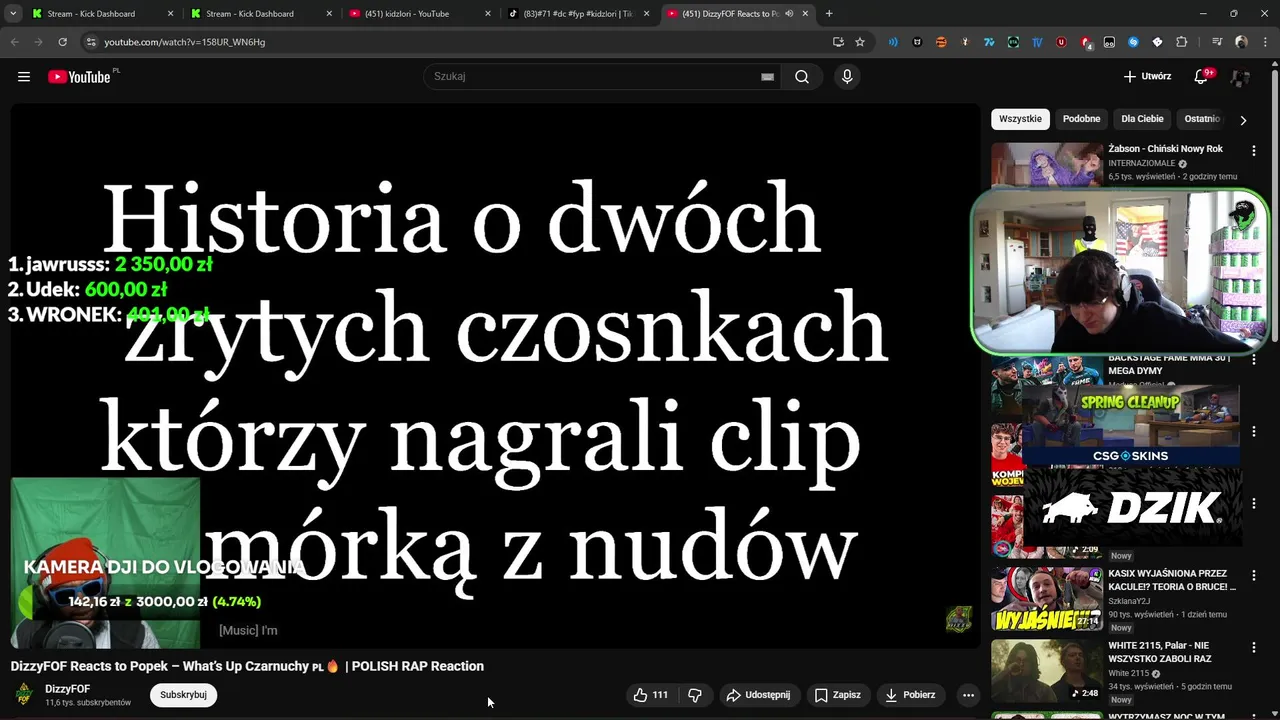Image resolution: width=1280 pixels, height=720 pixels.
Task: Click the red extension with badge 4
Action: (x=1086, y=42)
